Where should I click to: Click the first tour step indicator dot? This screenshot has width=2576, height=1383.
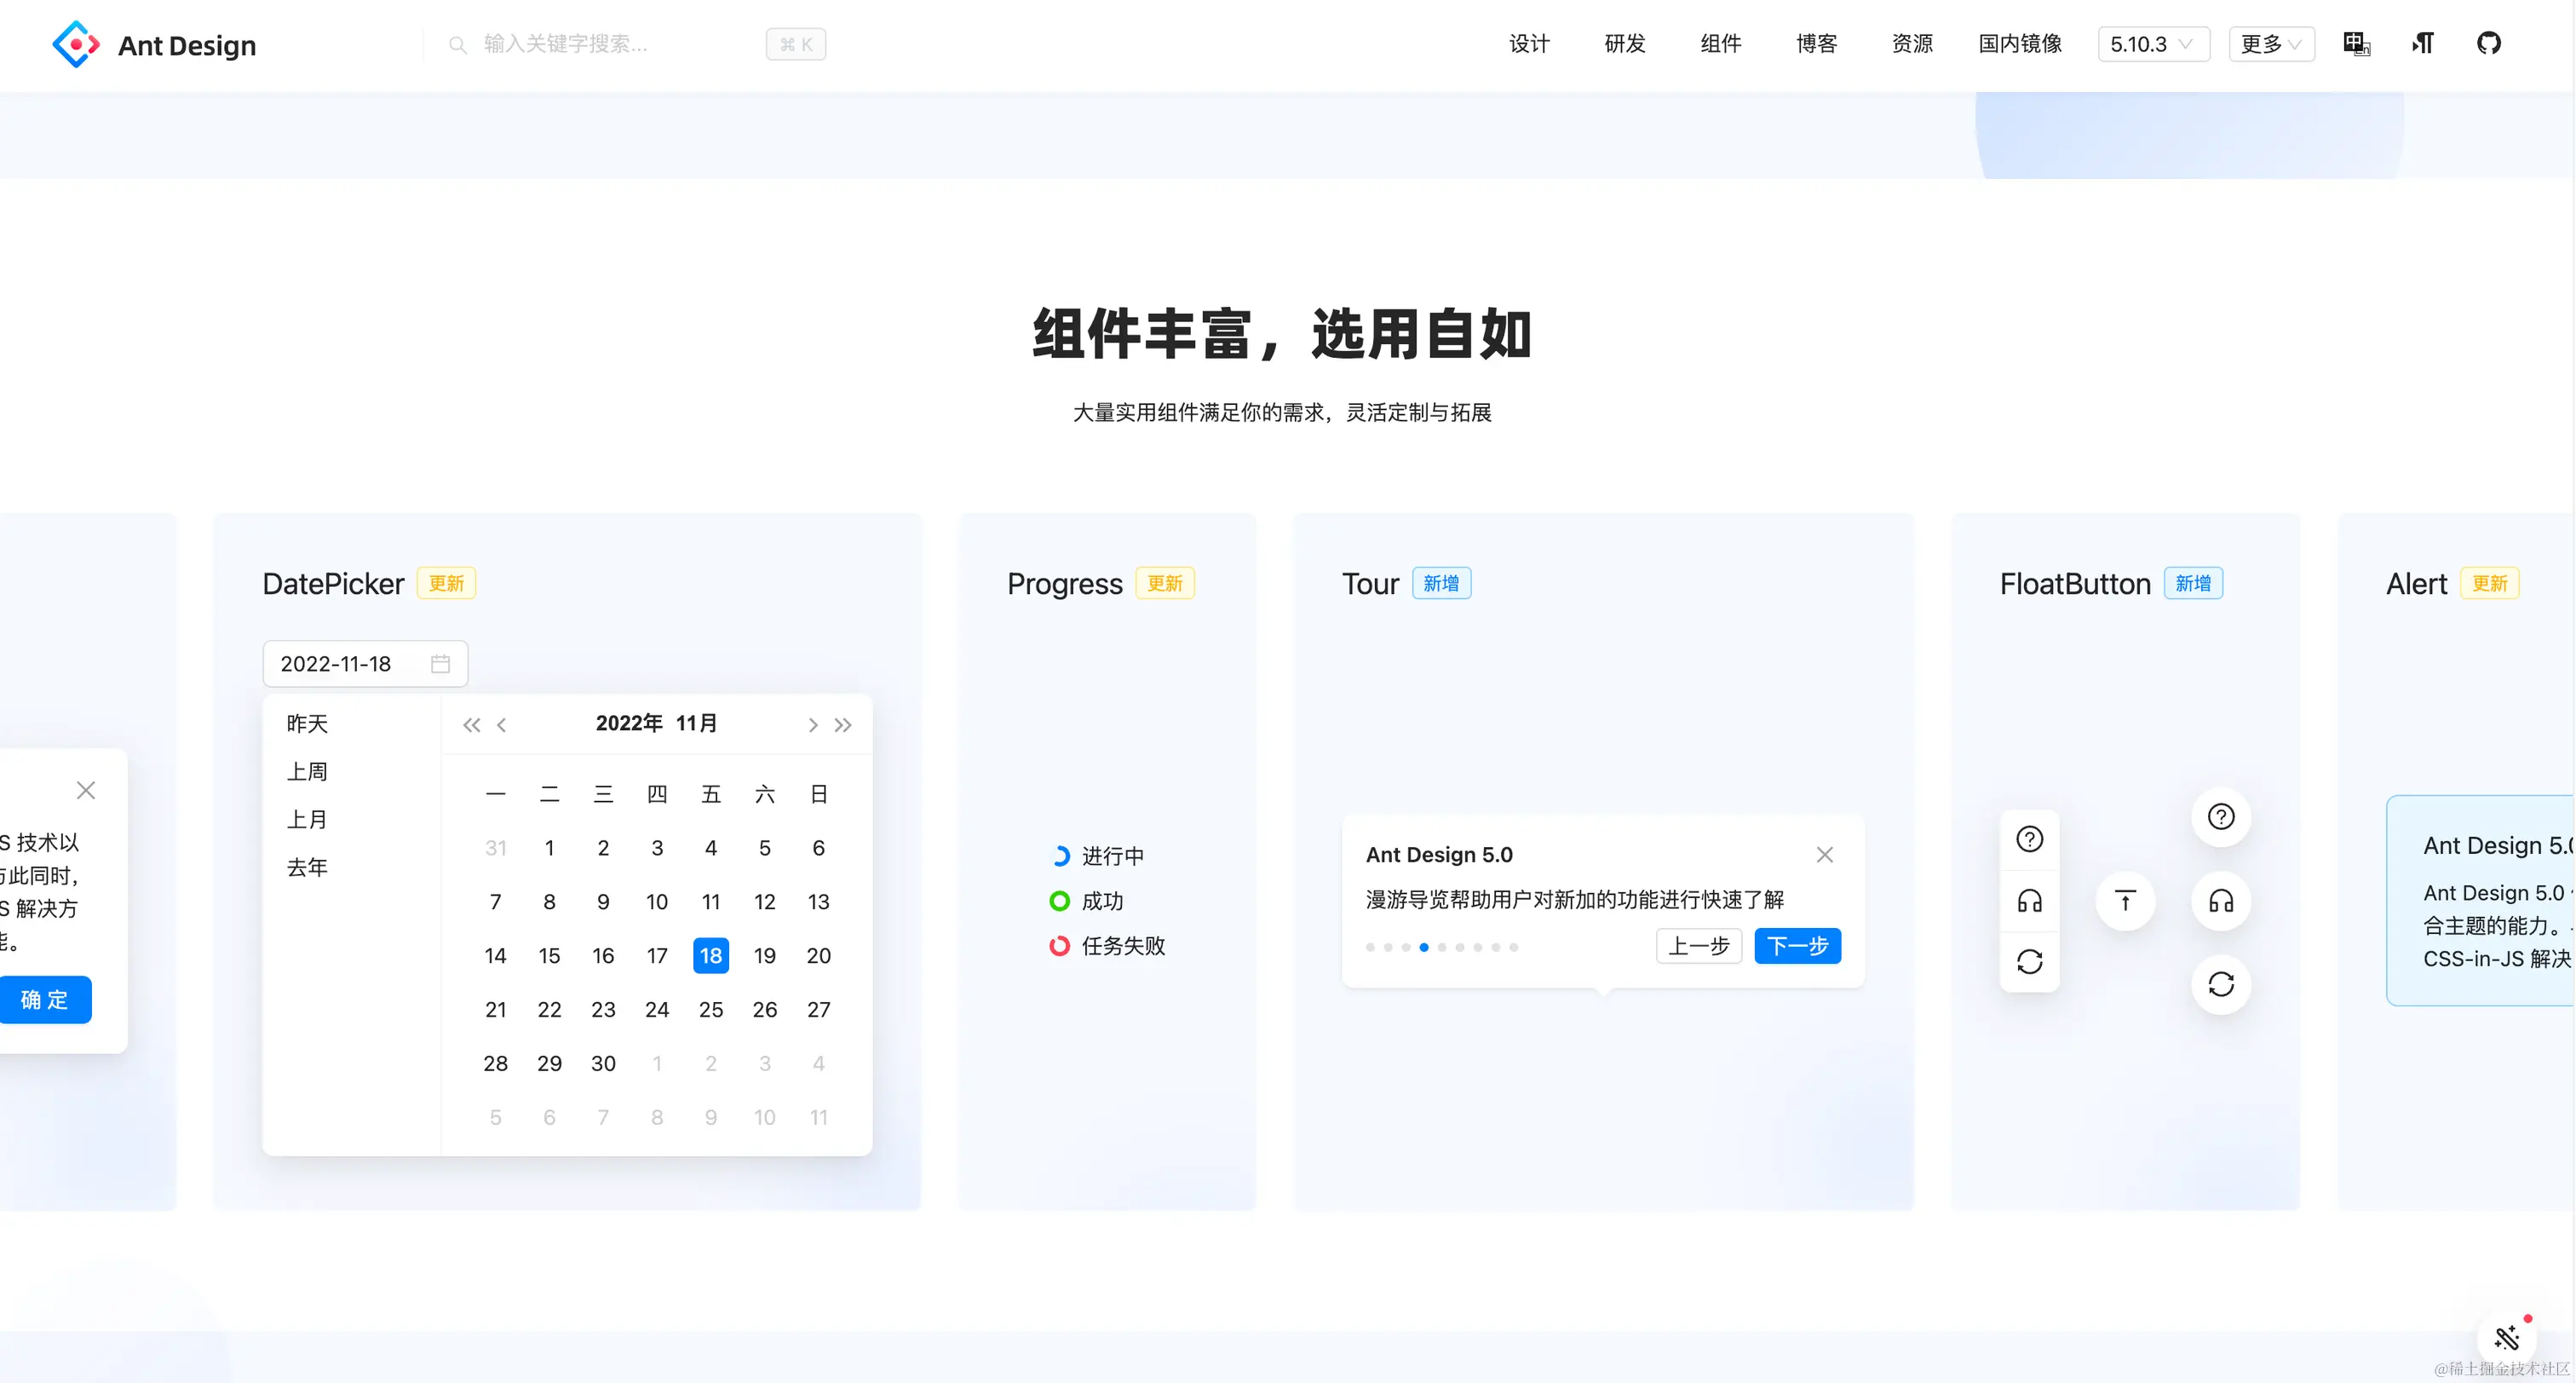[1370, 947]
